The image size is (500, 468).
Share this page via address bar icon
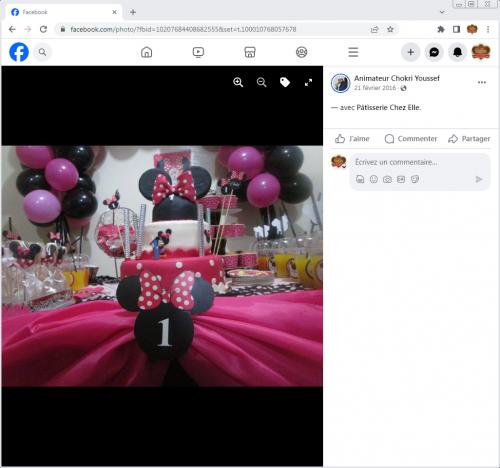[375, 30]
